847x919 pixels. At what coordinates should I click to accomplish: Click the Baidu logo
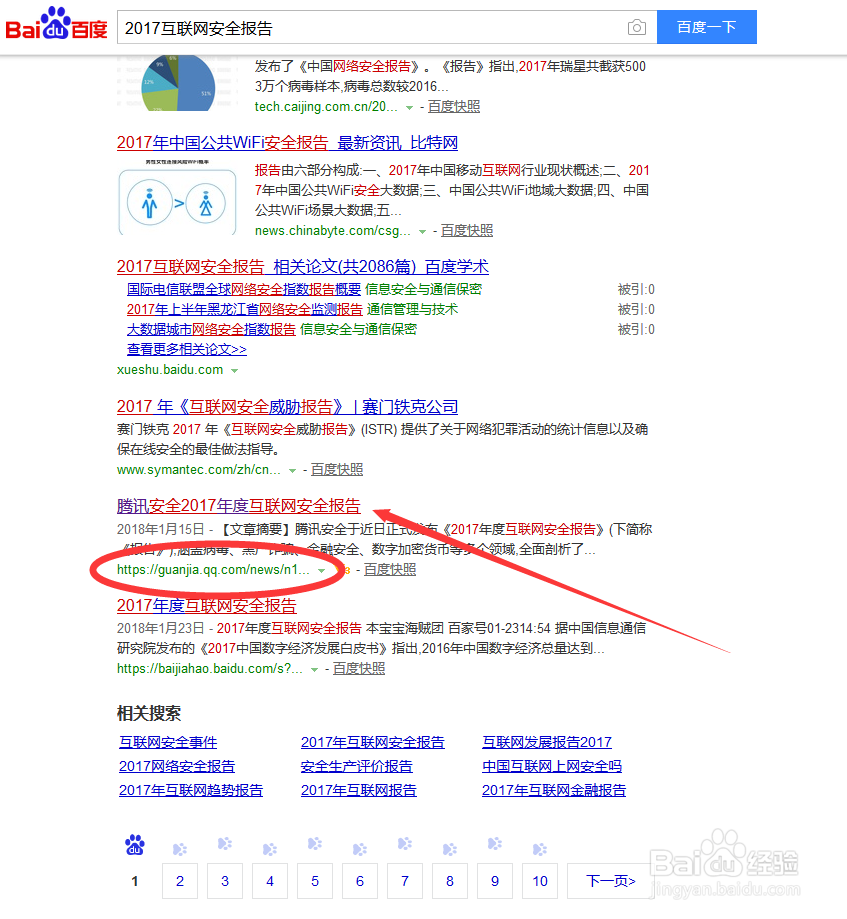pos(56,23)
